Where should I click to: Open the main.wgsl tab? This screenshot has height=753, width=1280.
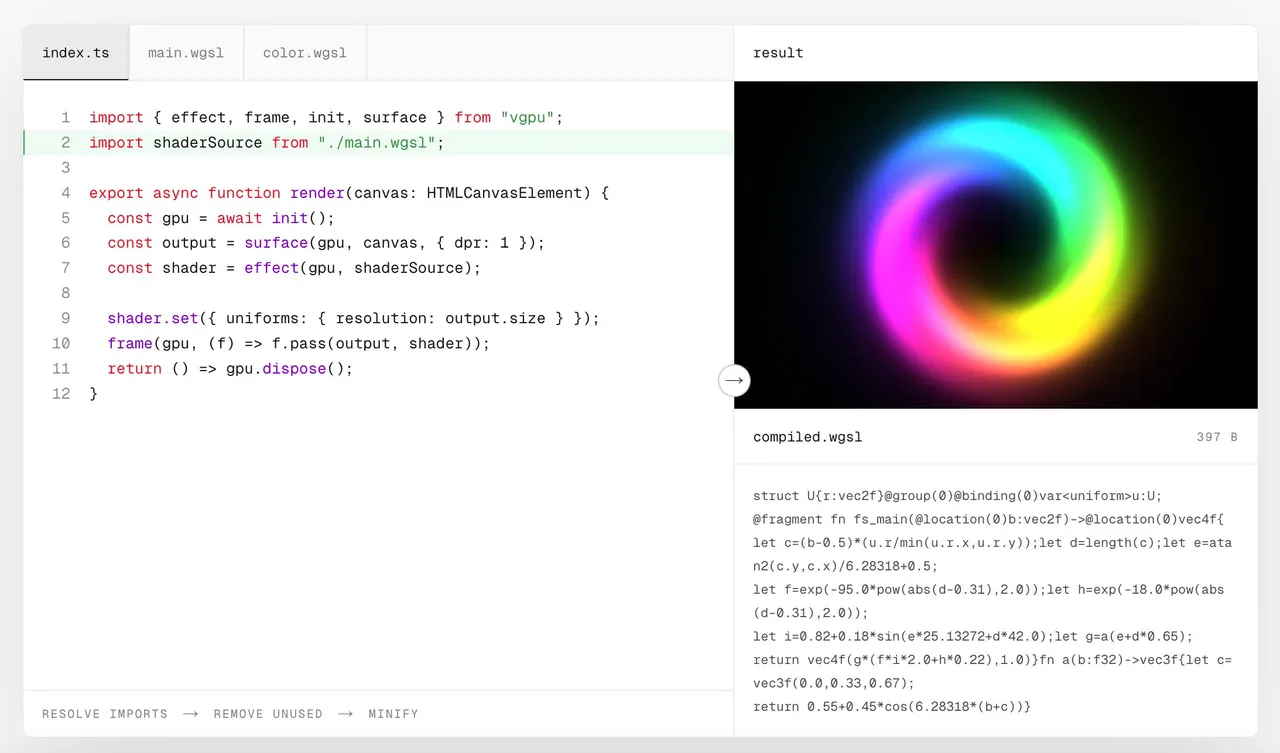click(186, 53)
